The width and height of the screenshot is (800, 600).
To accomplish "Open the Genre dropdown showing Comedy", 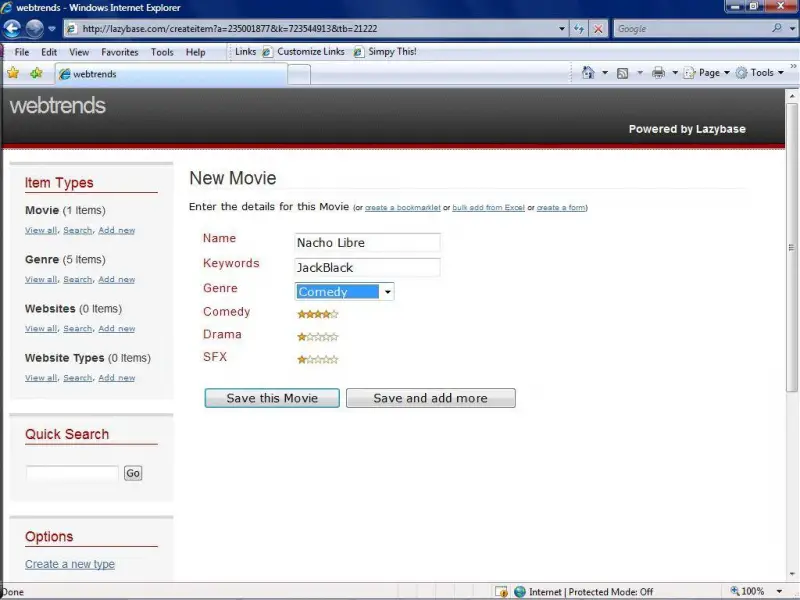I will click(344, 291).
